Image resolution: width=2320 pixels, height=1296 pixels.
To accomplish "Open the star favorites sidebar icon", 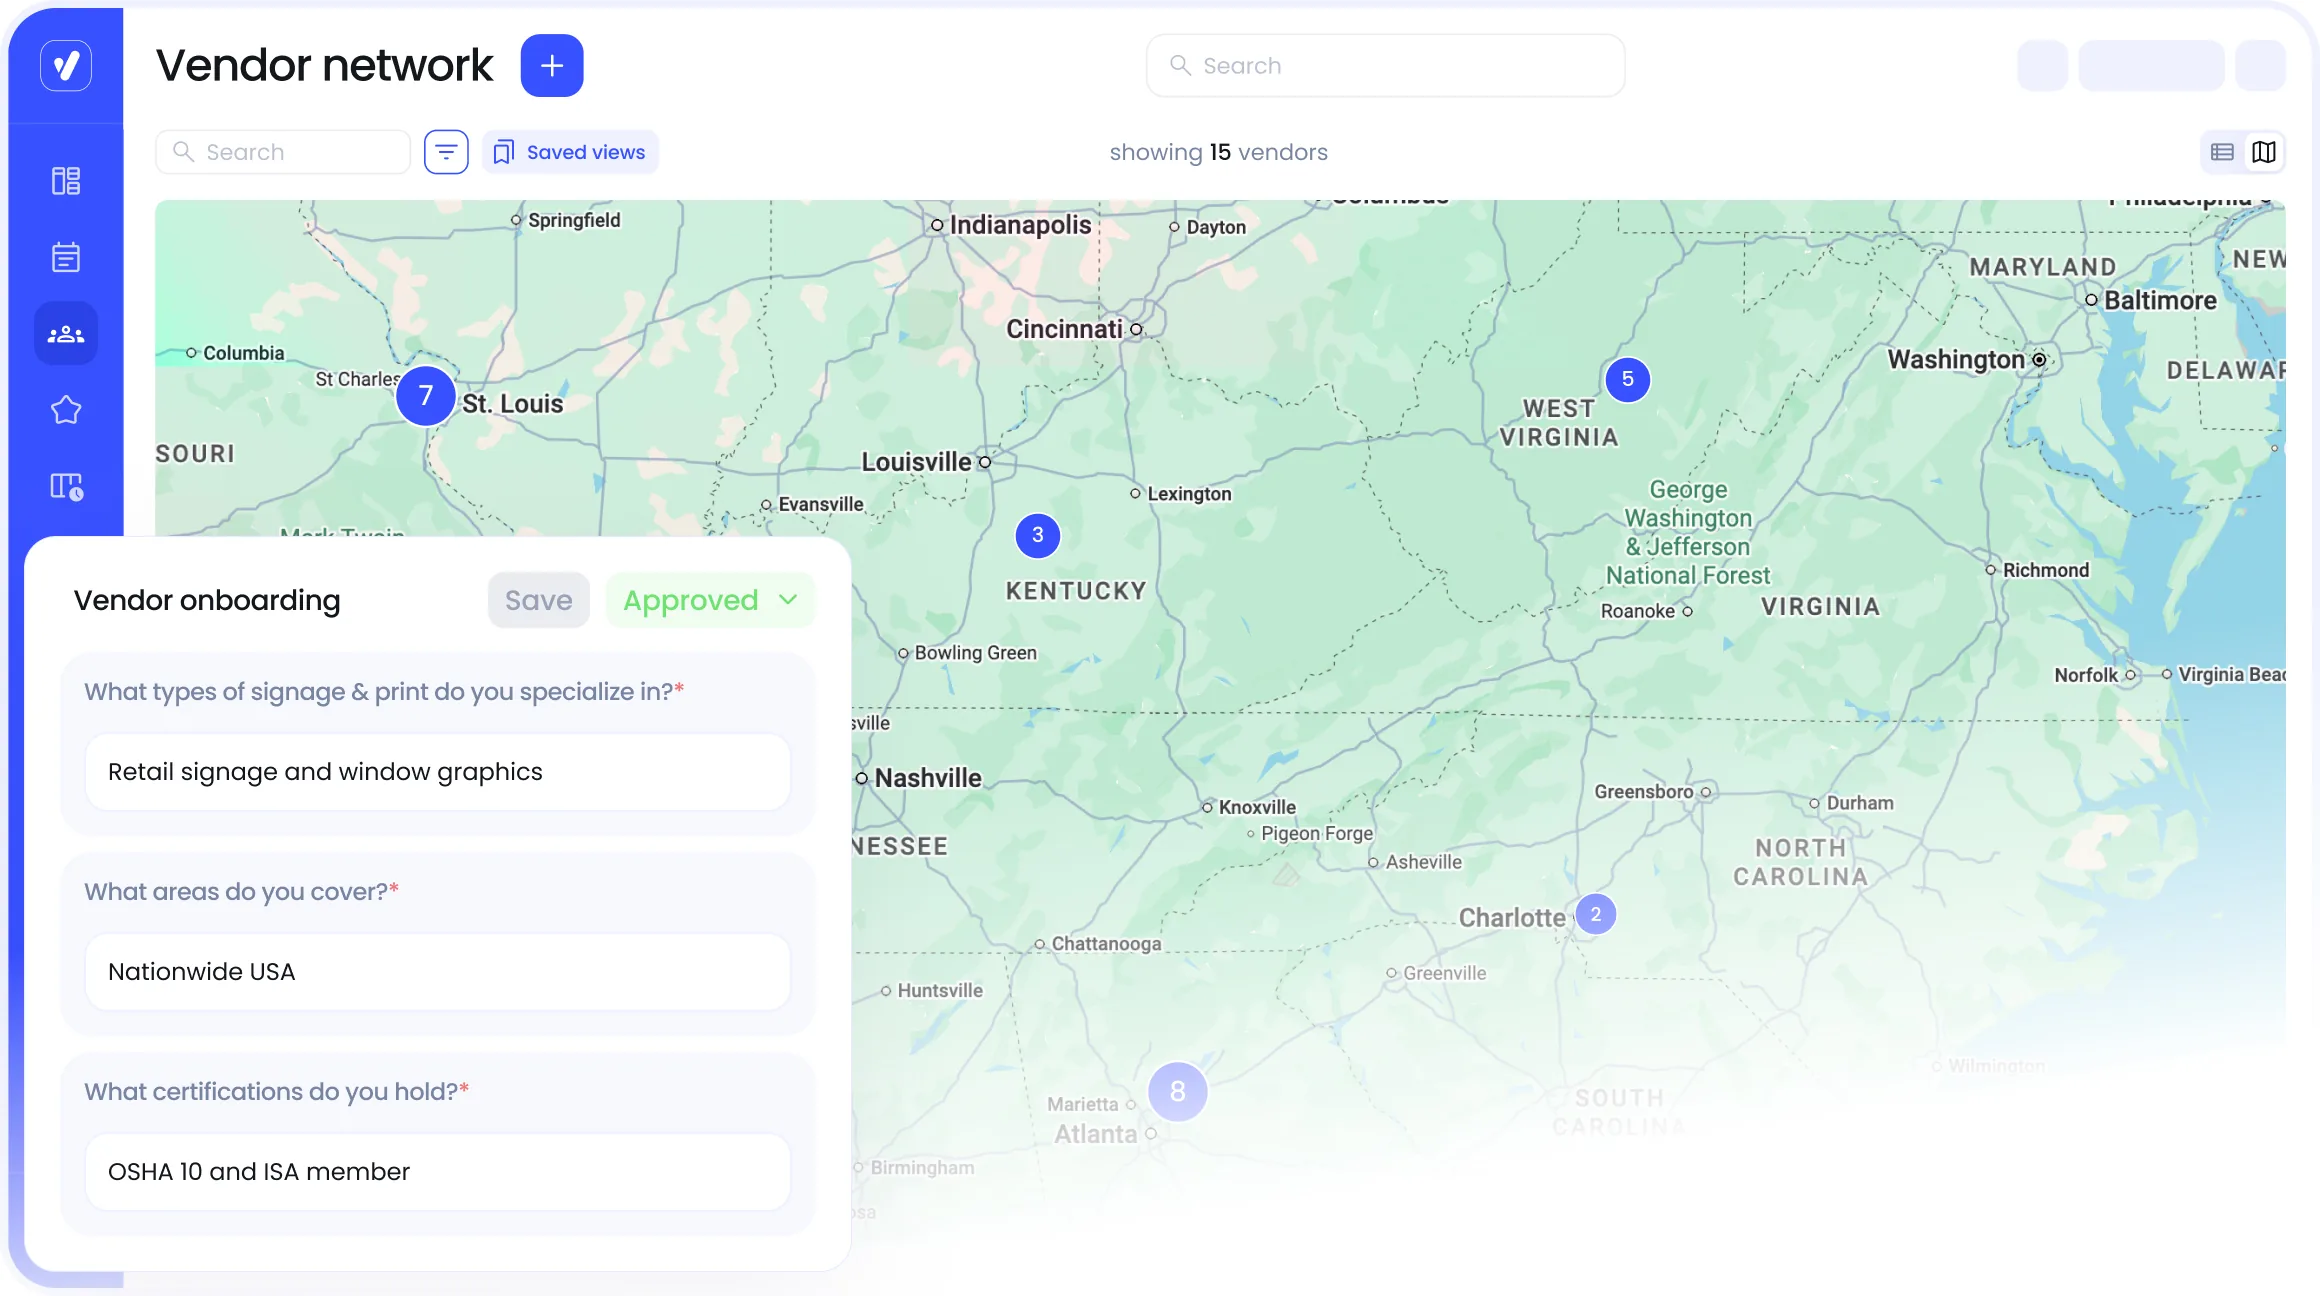I will coord(66,410).
